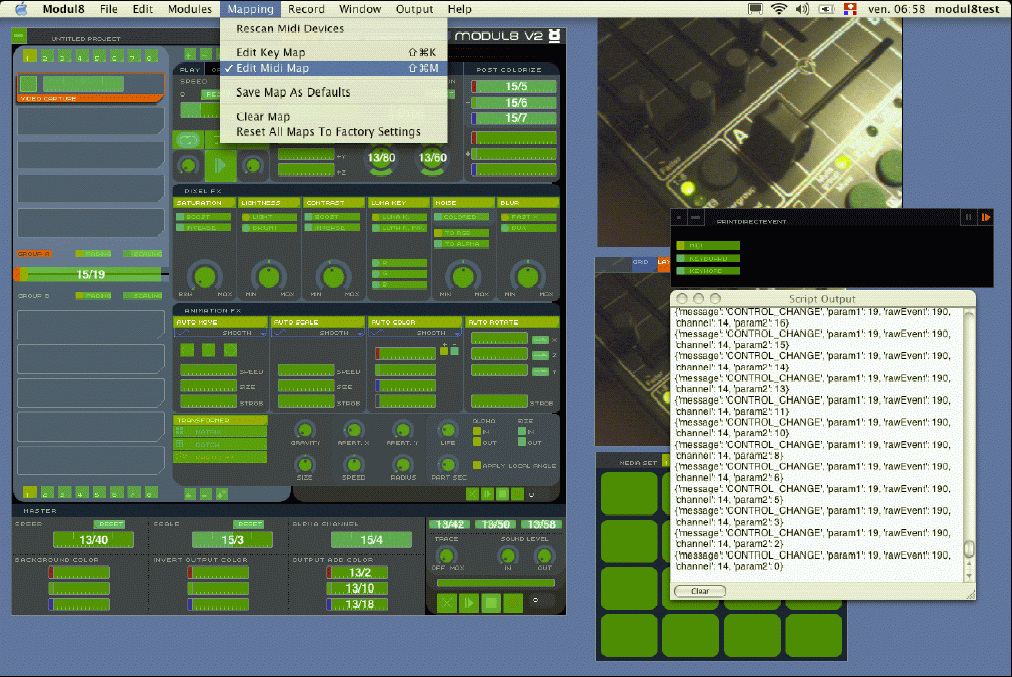Enable Apply Local Angle checkbox

click(x=477, y=465)
